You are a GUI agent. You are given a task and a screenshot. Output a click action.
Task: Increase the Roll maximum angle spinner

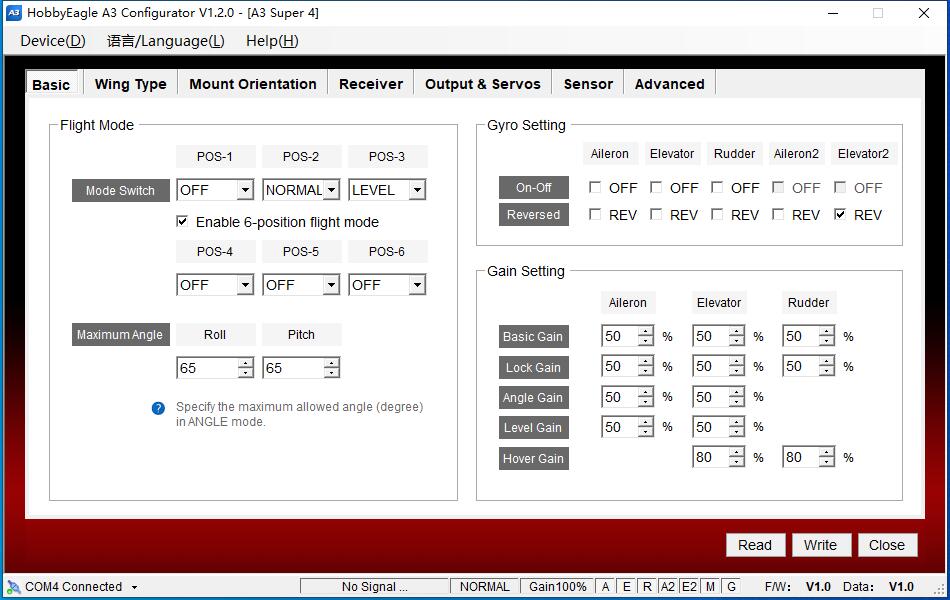pos(245,363)
